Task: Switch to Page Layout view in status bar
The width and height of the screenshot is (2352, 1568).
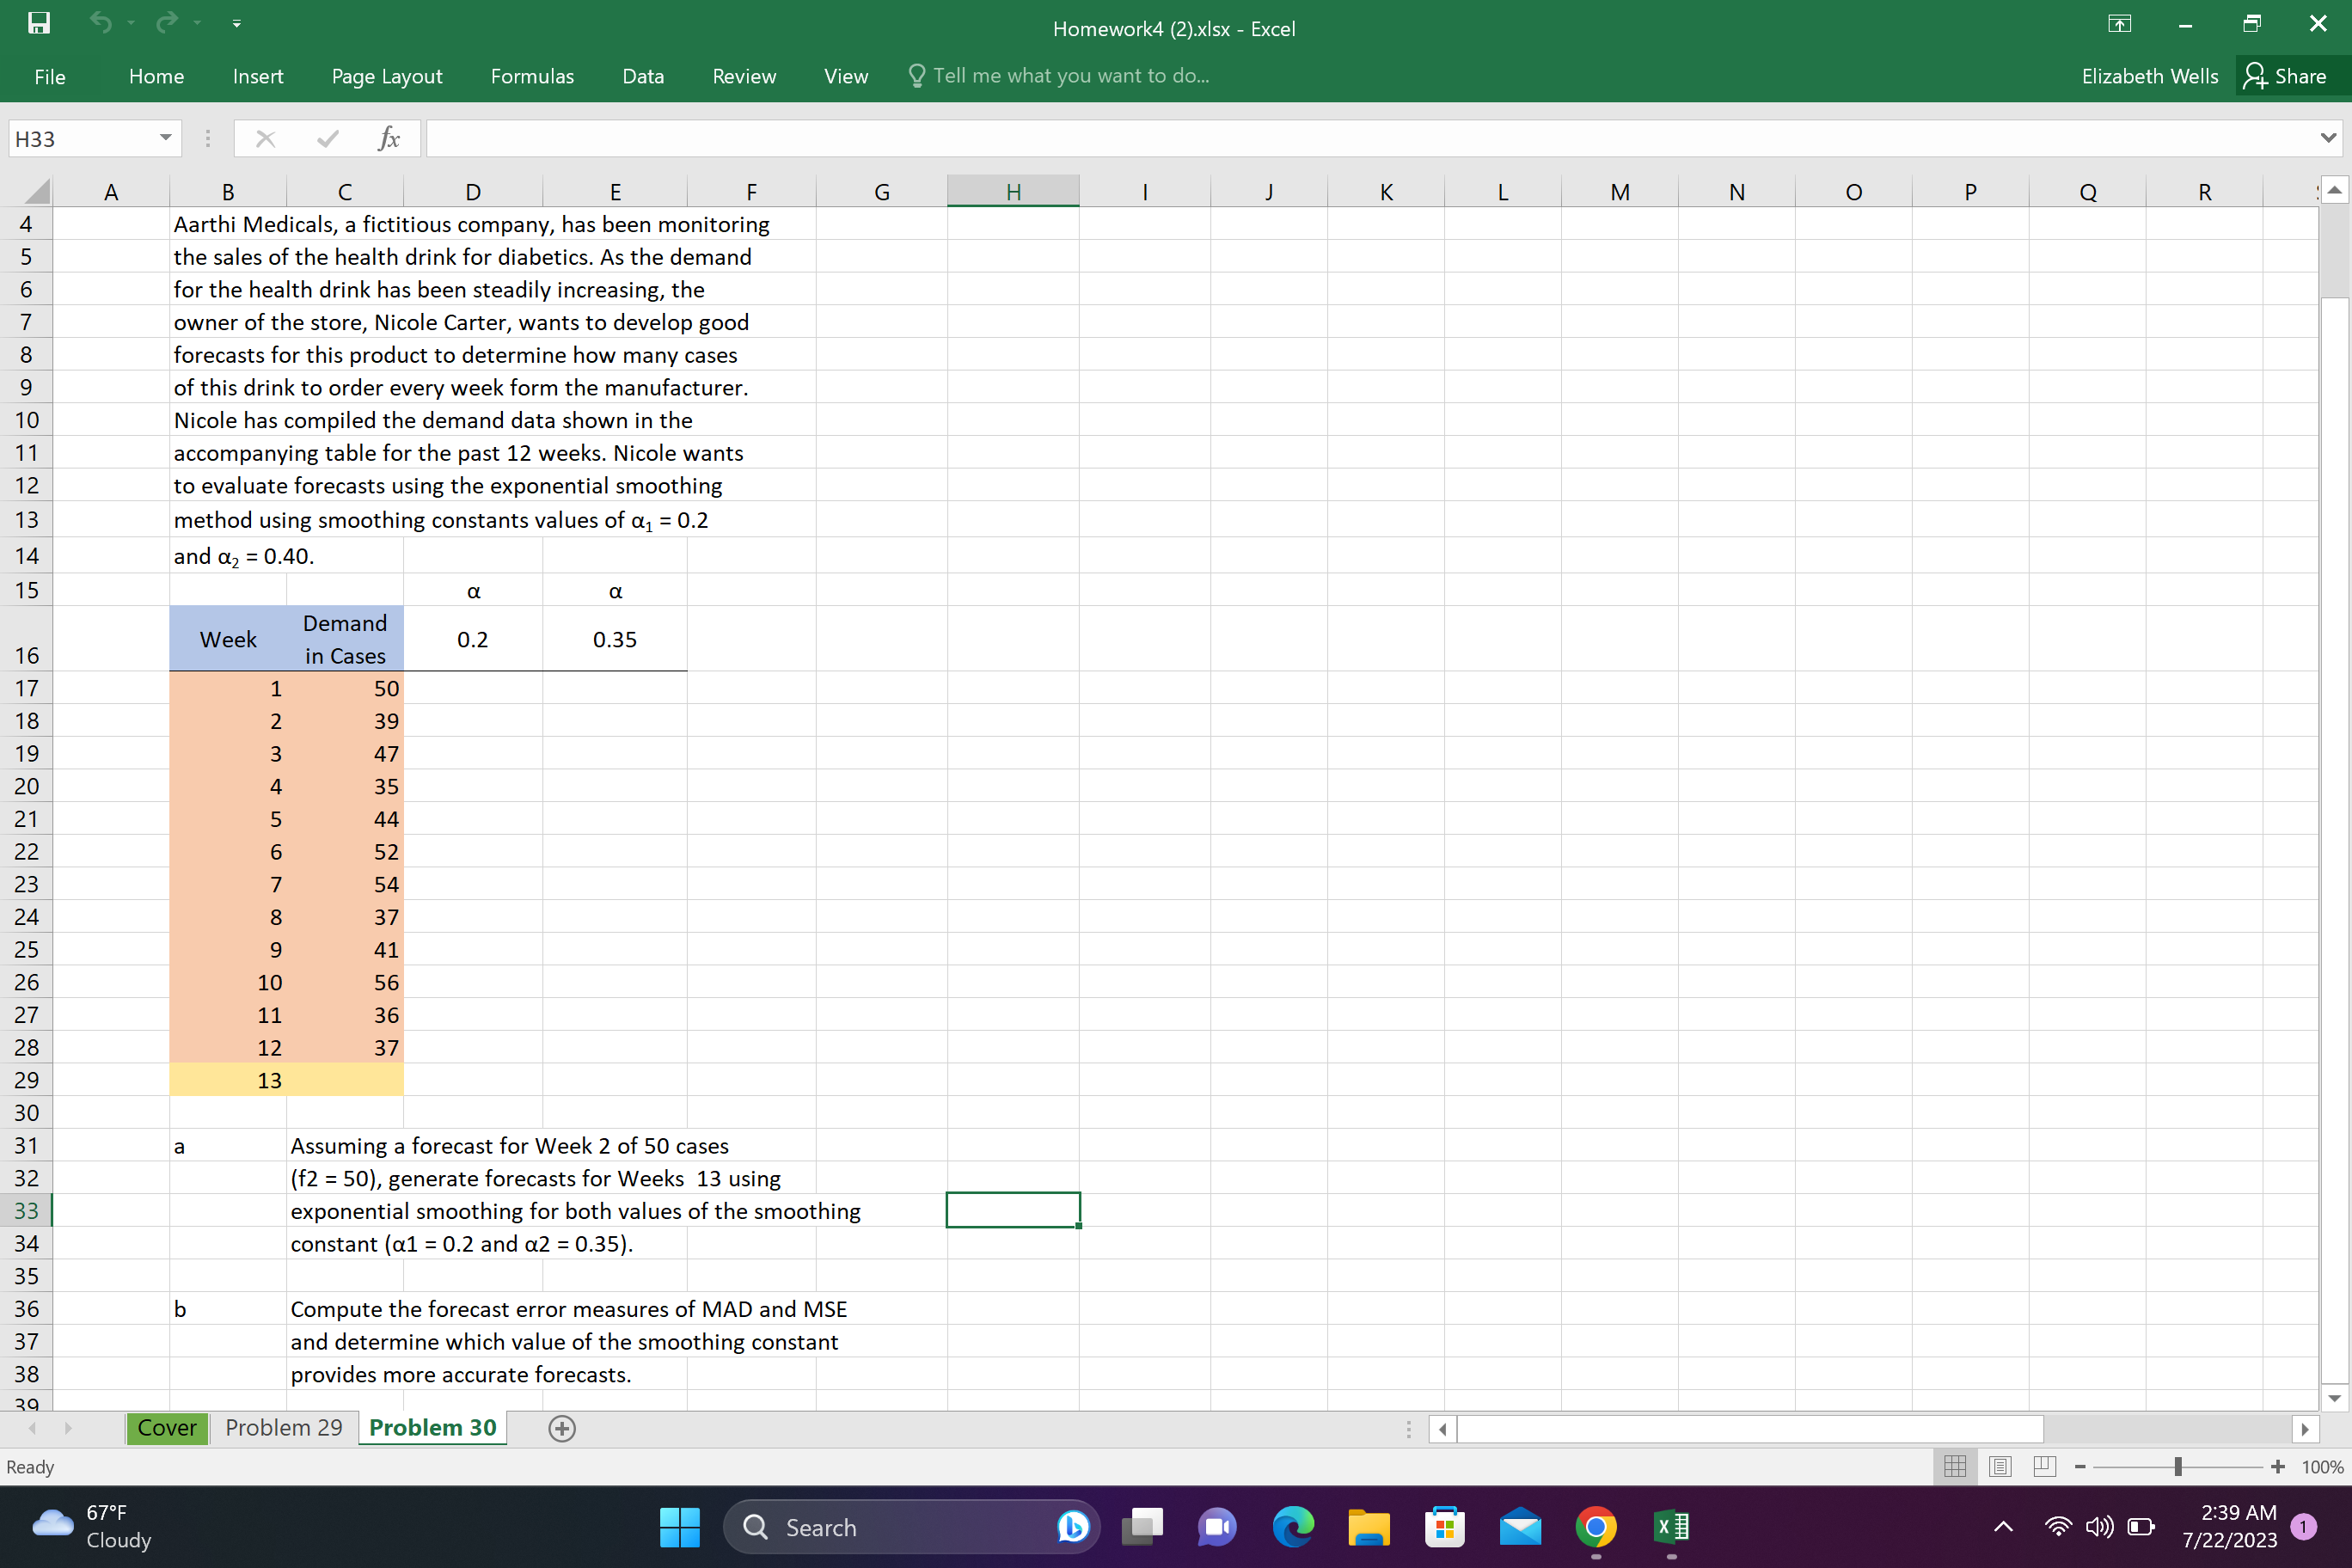Action: tap(2000, 1466)
